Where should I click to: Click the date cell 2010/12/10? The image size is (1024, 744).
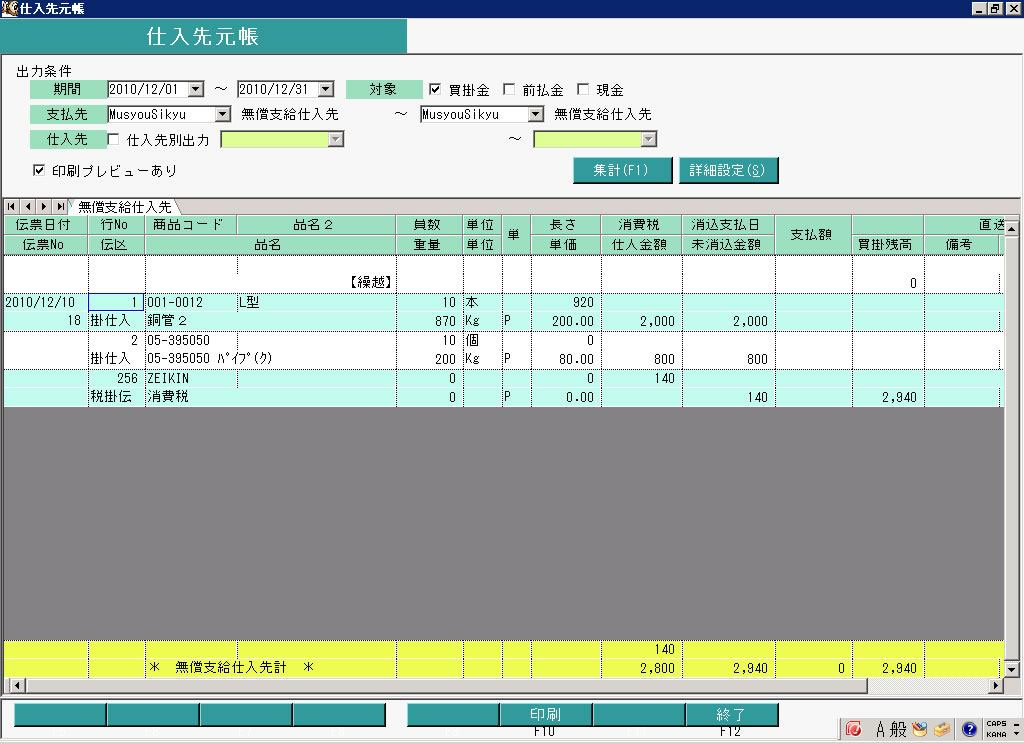pyautogui.click(x=45, y=302)
